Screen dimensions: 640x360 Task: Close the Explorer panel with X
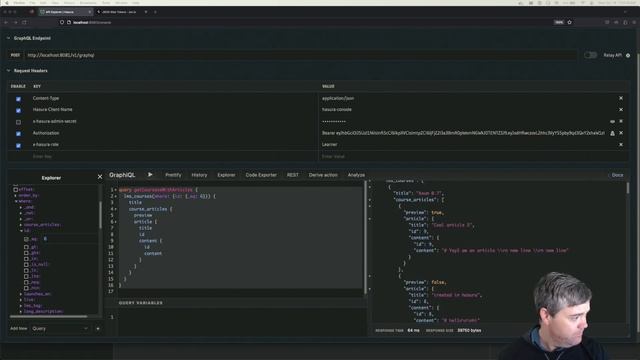[x=100, y=177]
